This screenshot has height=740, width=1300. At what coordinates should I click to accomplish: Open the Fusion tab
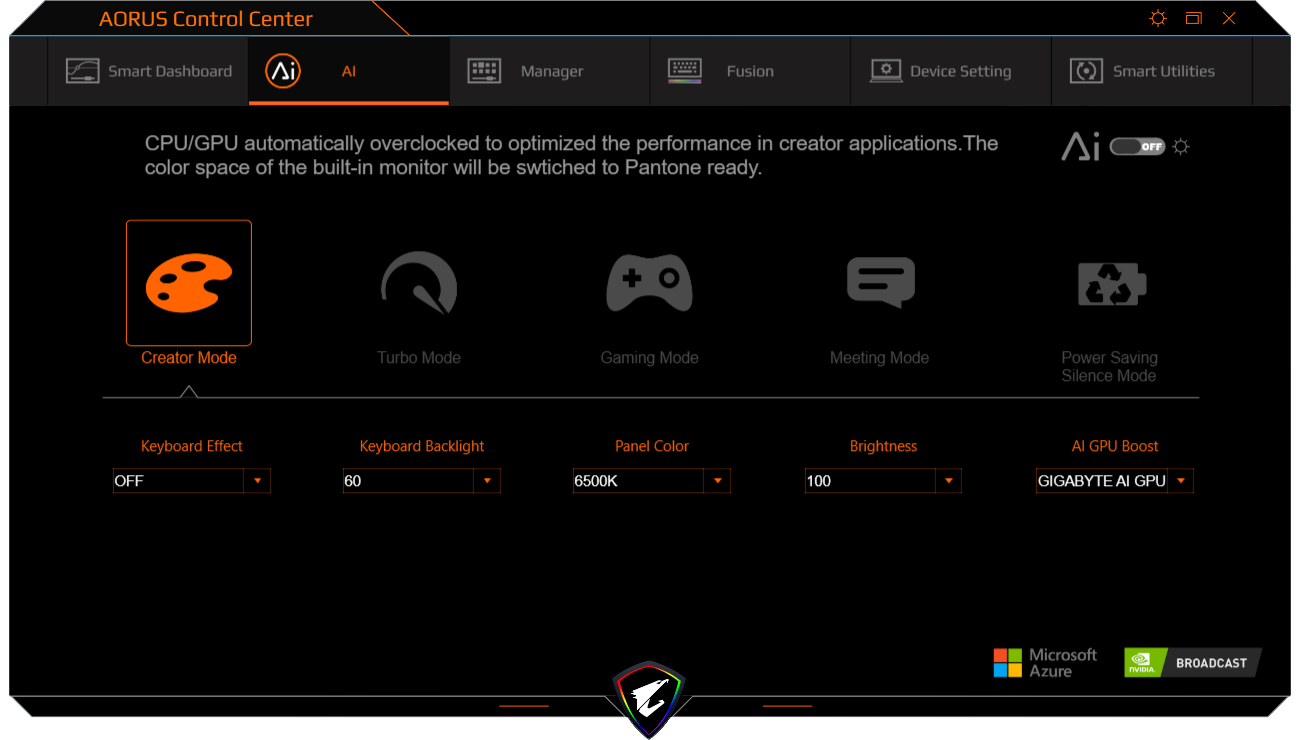point(750,71)
